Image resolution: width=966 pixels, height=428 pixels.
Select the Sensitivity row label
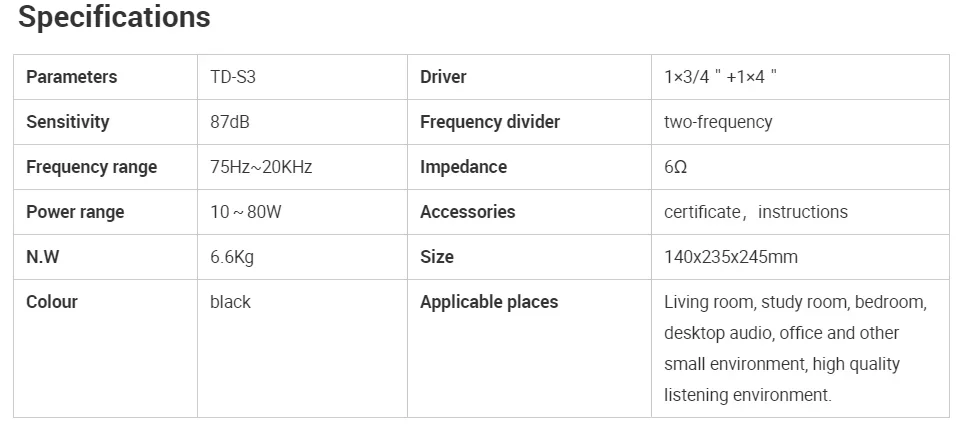tap(67, 122)
